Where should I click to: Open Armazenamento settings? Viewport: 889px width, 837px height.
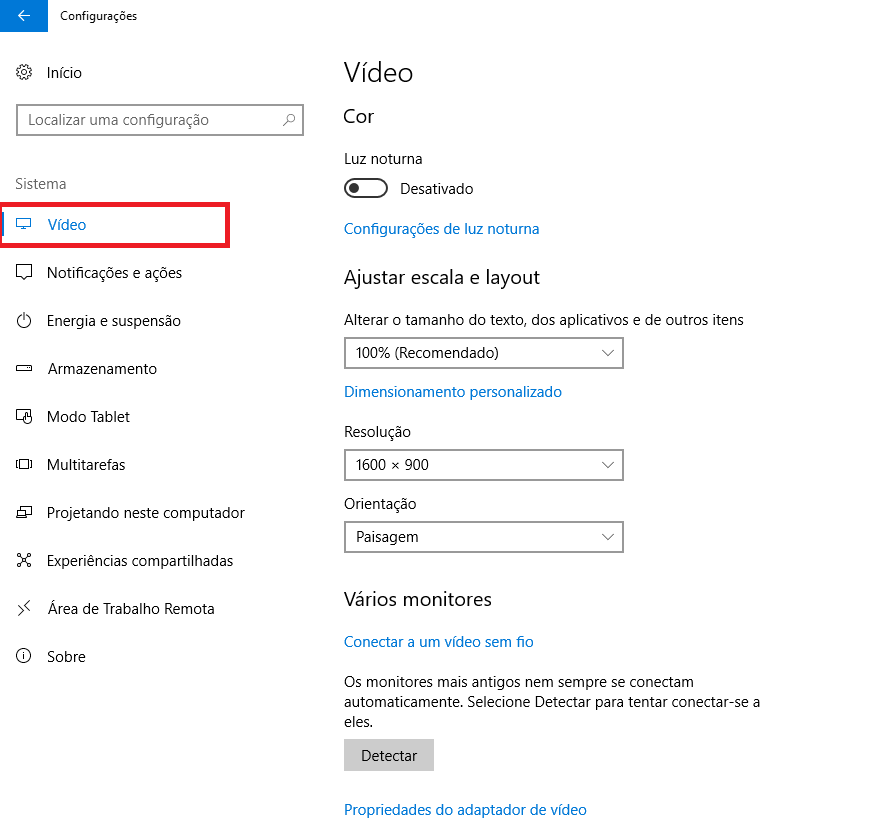tap(102, 369)
